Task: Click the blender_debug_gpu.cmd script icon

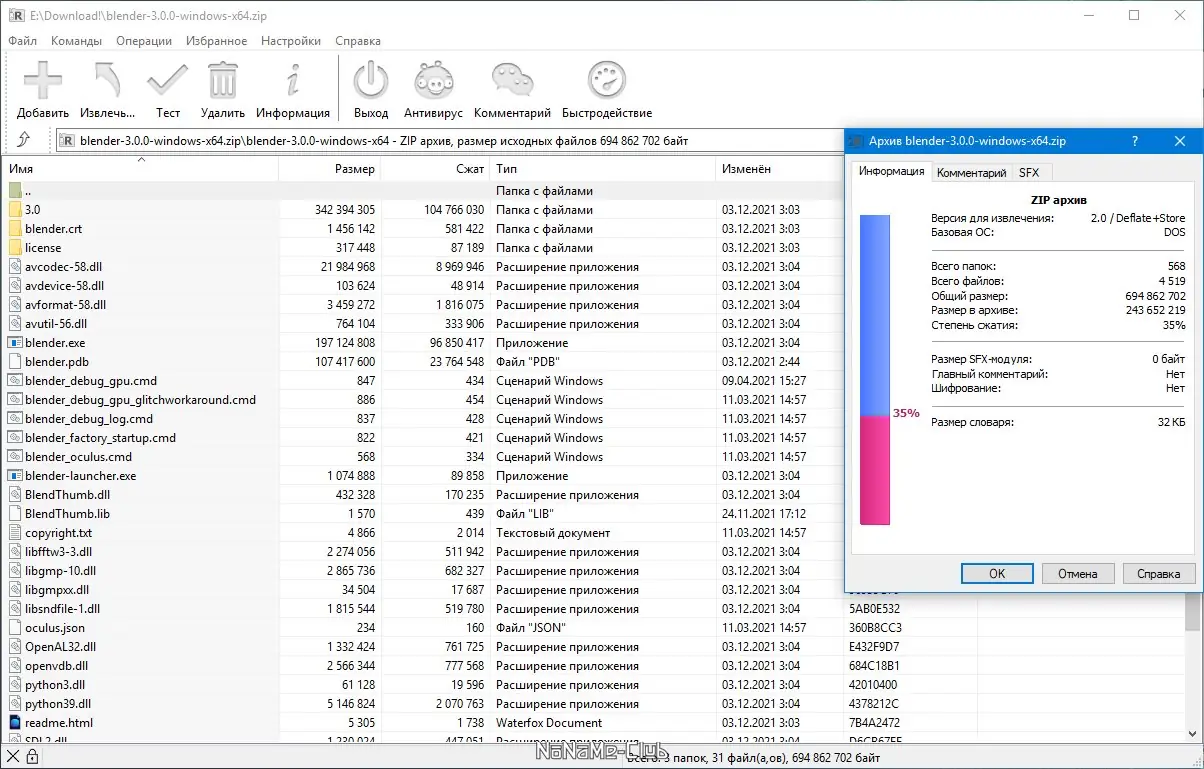Action: [15, 380]
